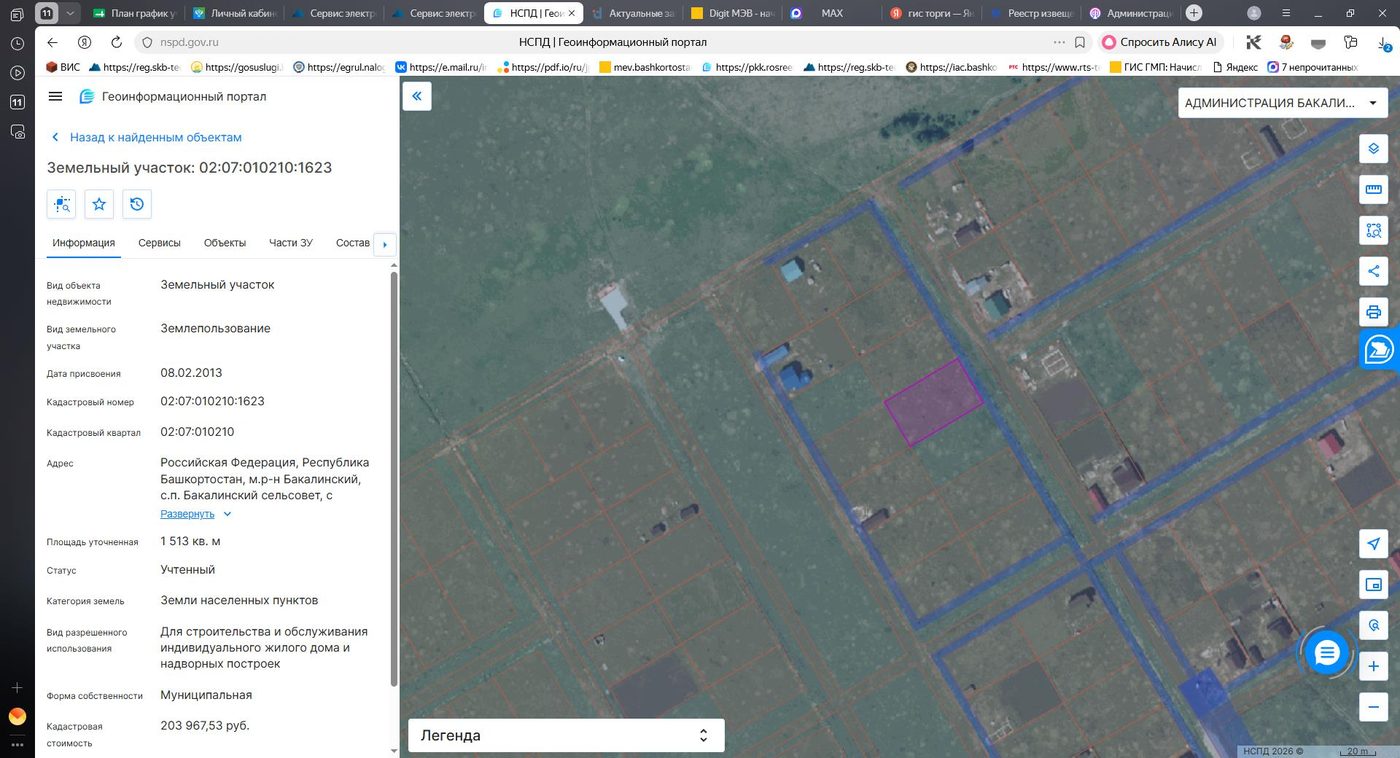The height and width of the screenshot is (758, 1400).
Task: Click the Землепользование value
Action: coord(215,328)
